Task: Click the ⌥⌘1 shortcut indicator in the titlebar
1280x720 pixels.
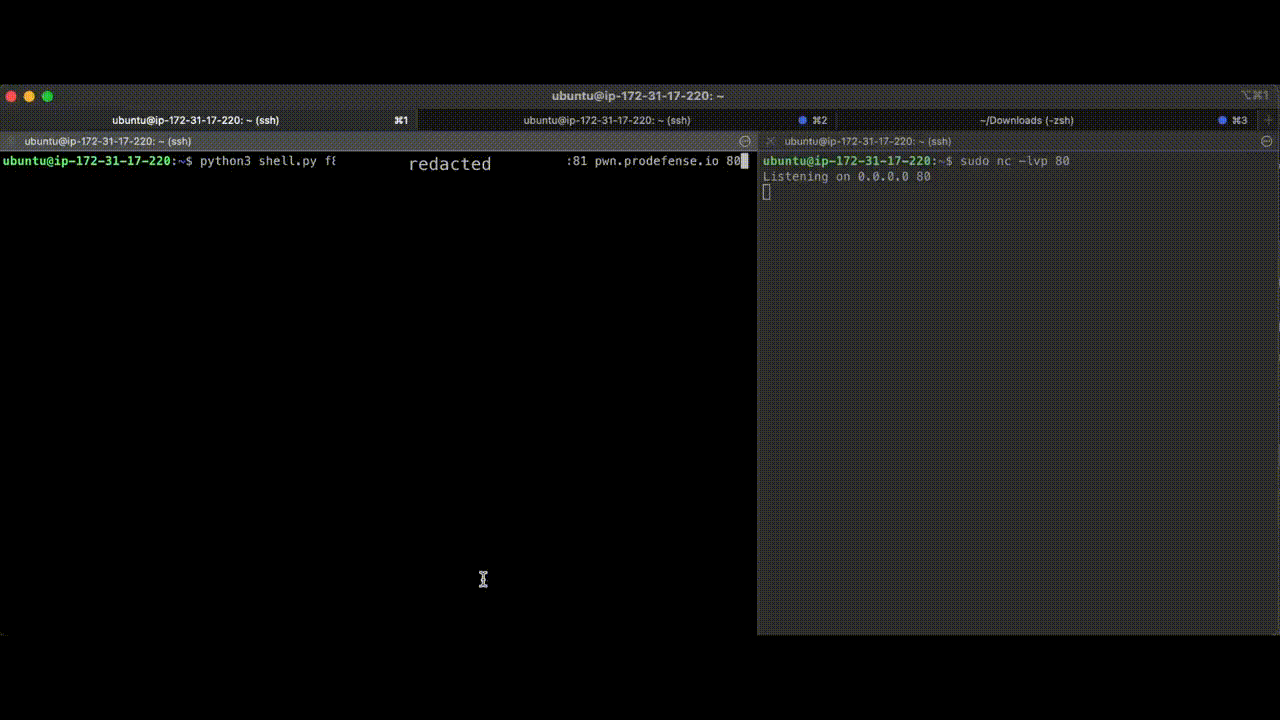Action: point(1254,95)
